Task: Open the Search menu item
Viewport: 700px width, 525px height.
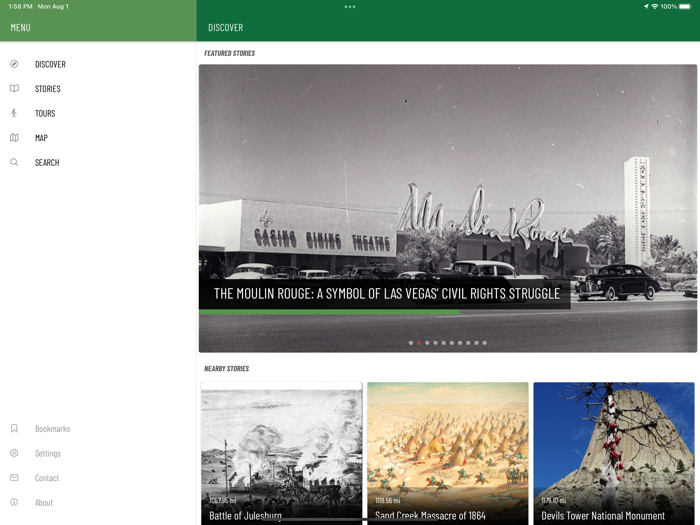Action: (x=98, y=162)
